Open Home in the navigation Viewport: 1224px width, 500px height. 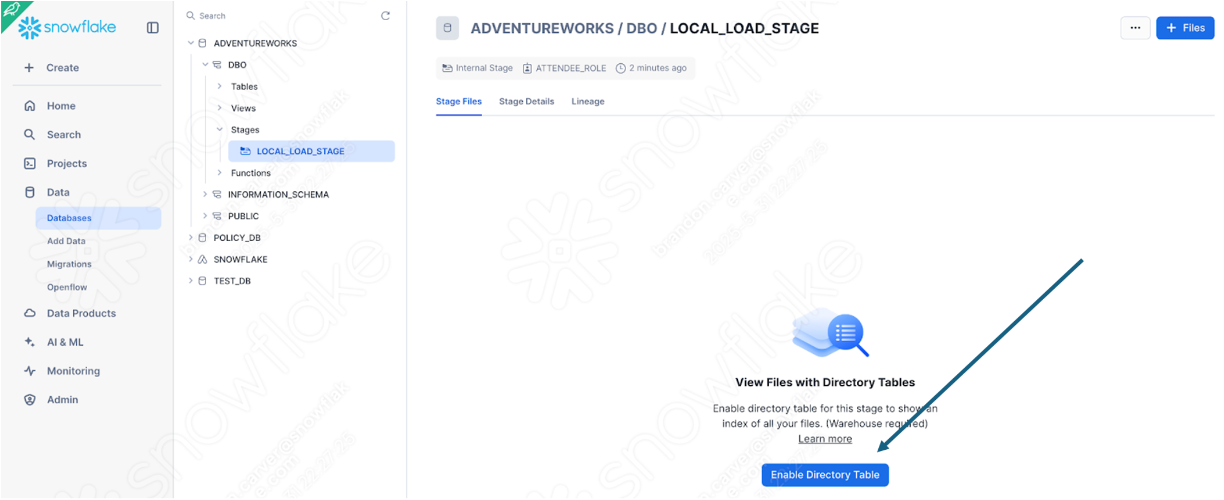click(61, 106)
